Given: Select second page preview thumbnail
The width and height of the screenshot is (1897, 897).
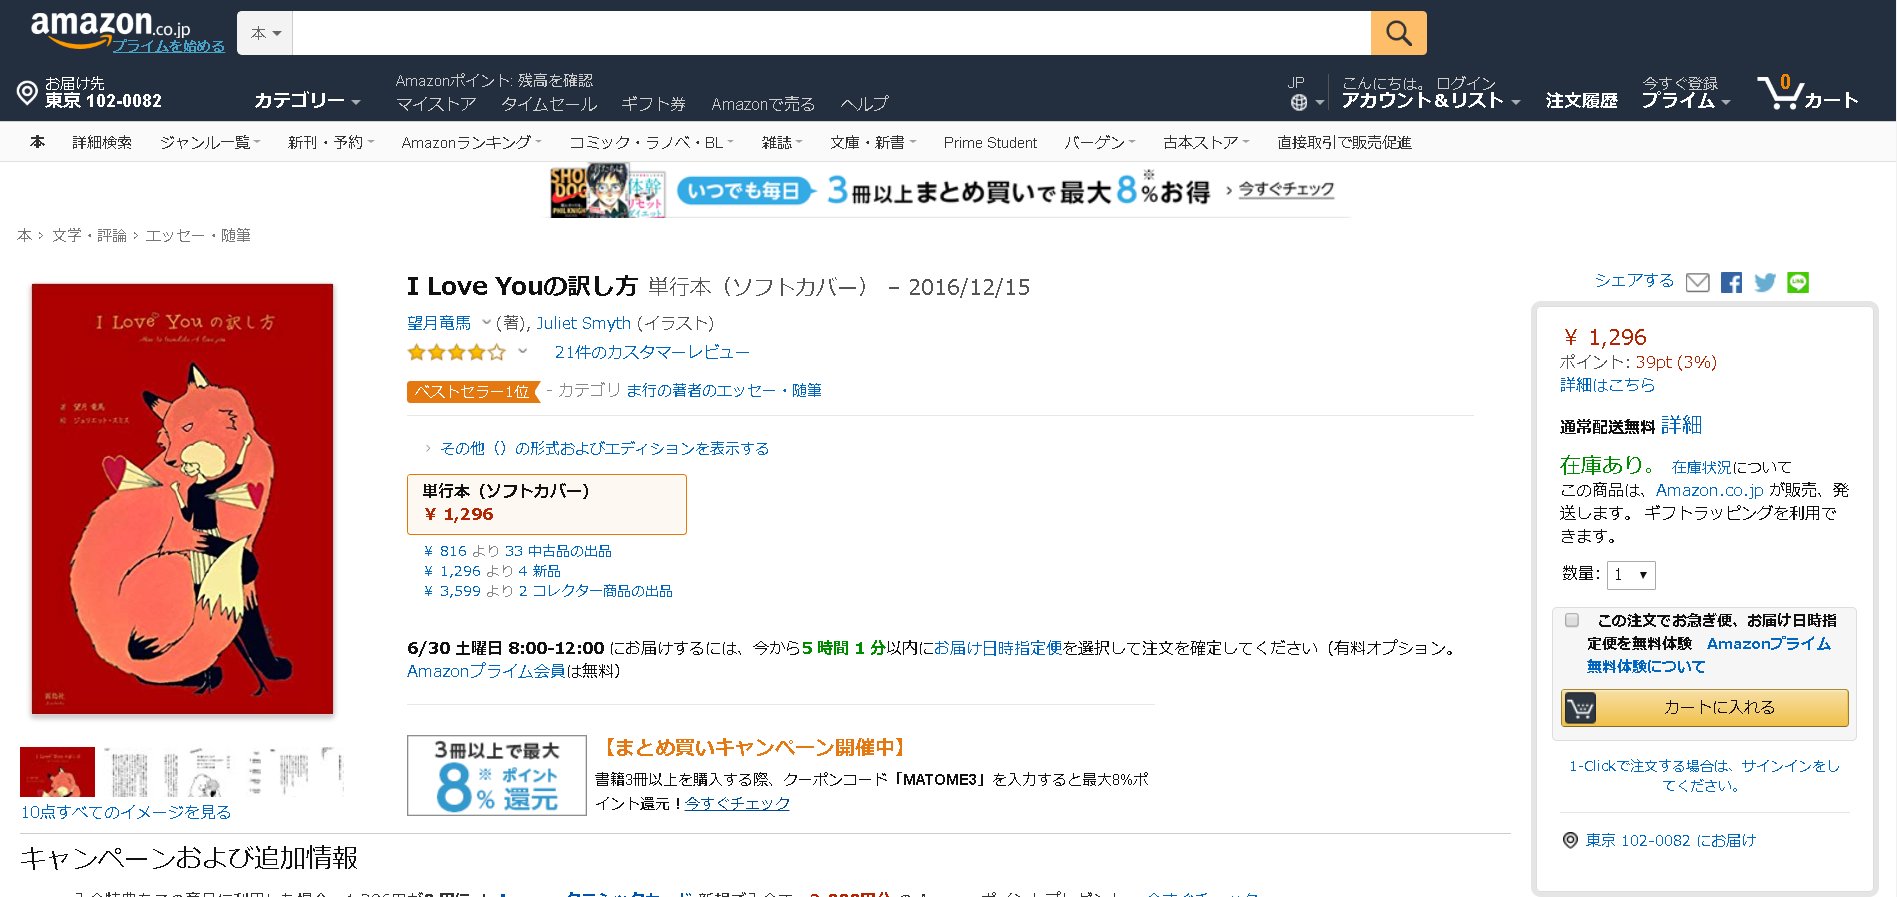Looking at the screenshot, I should click(129, 772).
